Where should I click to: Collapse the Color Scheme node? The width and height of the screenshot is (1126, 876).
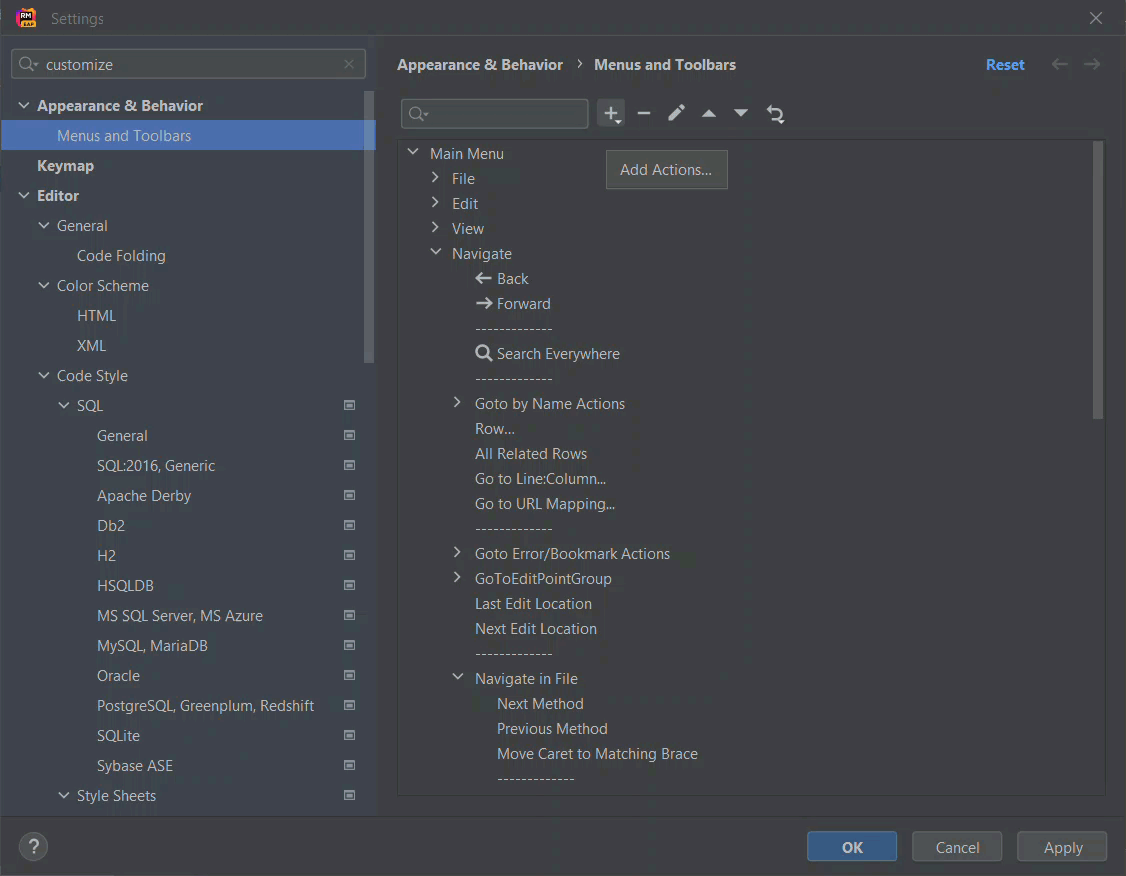tap(44, 286)
